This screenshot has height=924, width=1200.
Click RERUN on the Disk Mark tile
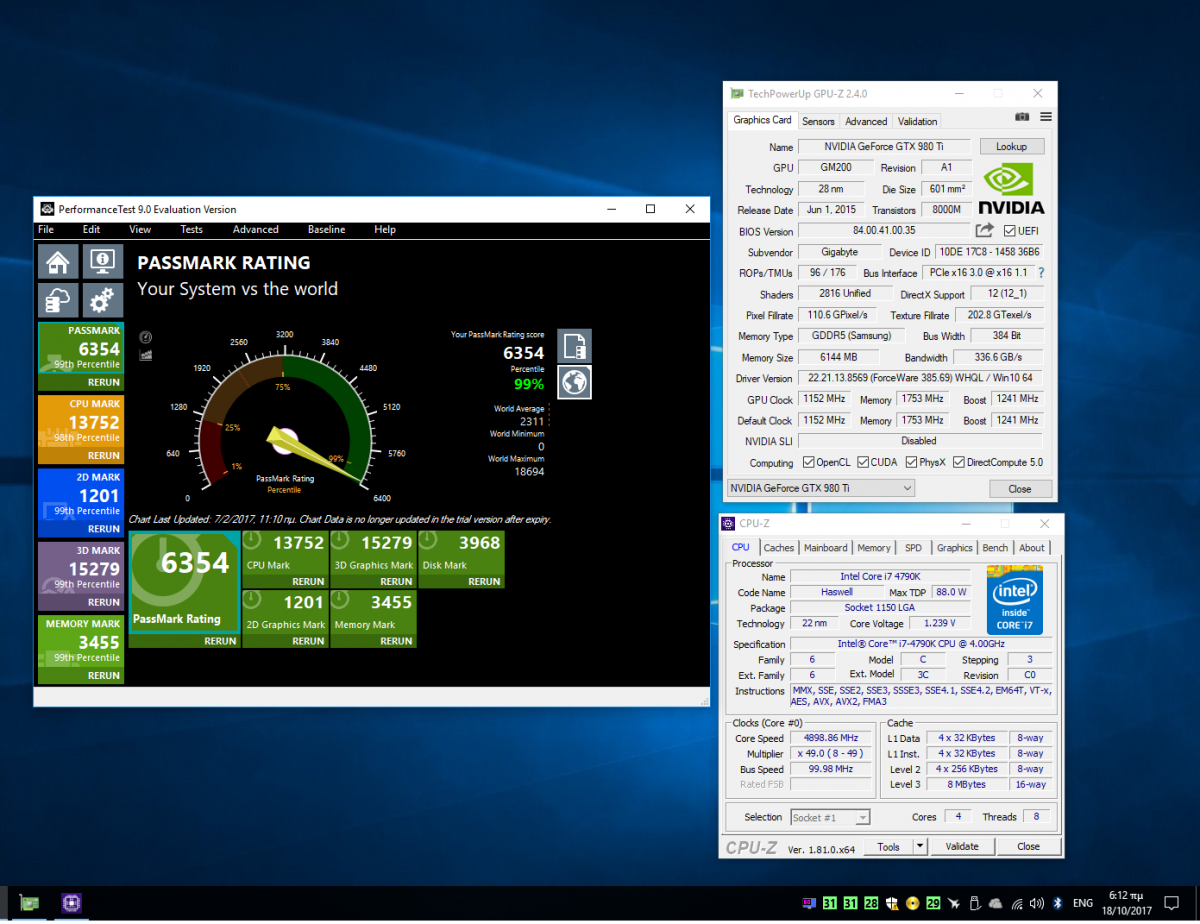[484, 582]
